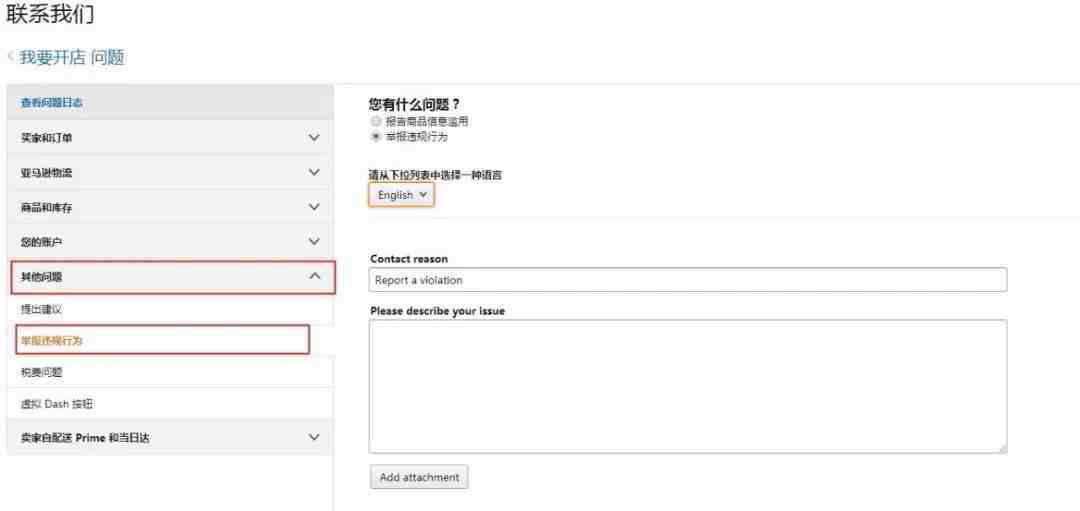
Task: Choose the 举报违规行为 radio button
Action: [376, 136]
